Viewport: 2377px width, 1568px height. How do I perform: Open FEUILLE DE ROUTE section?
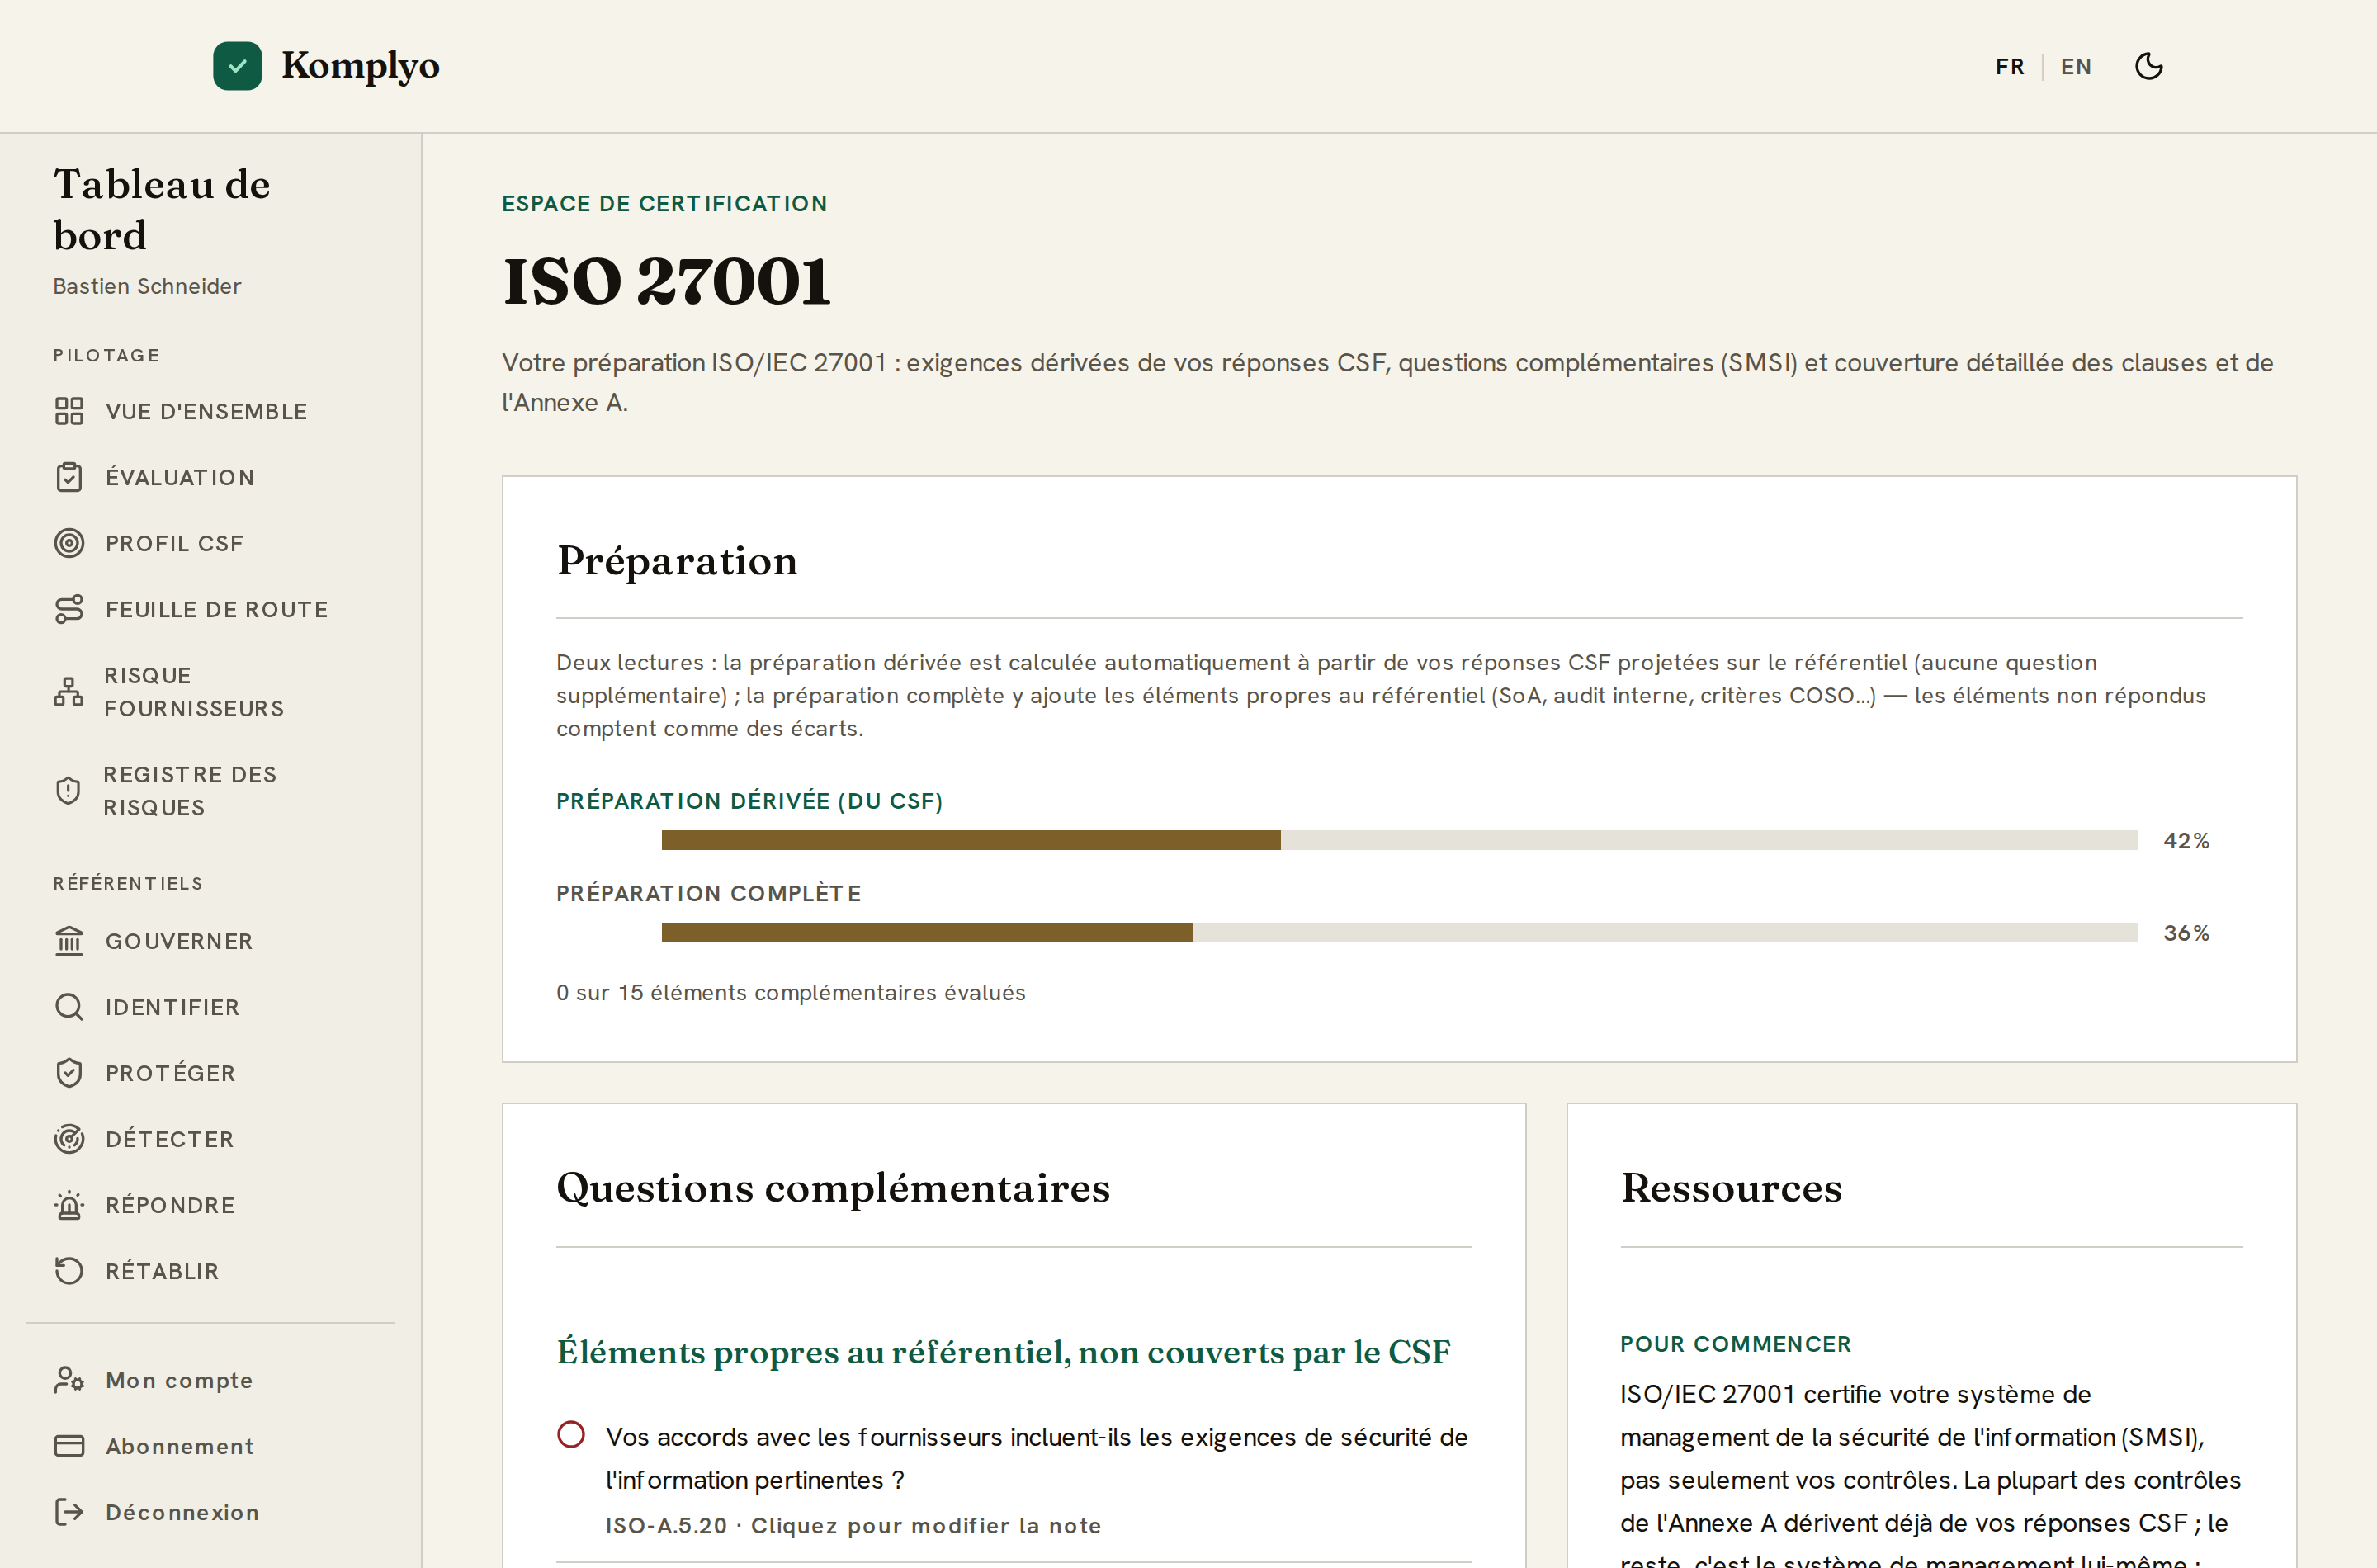(x=217, y=609)
